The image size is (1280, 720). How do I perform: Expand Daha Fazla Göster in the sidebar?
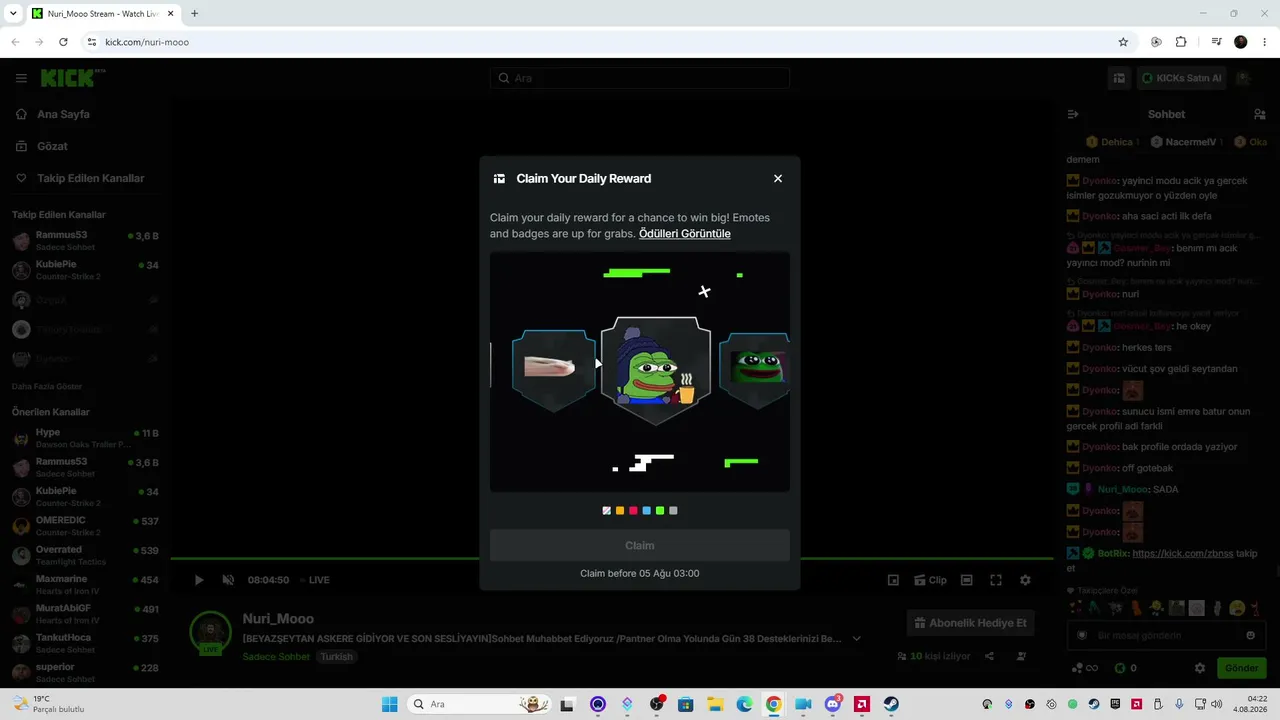point(47,386)
